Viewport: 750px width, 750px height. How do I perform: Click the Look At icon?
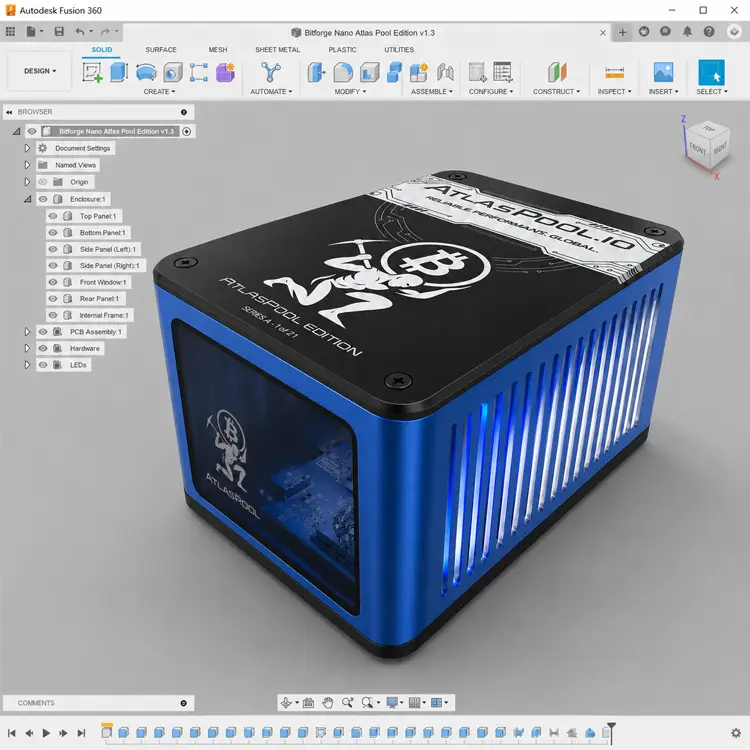pos(309,702)
